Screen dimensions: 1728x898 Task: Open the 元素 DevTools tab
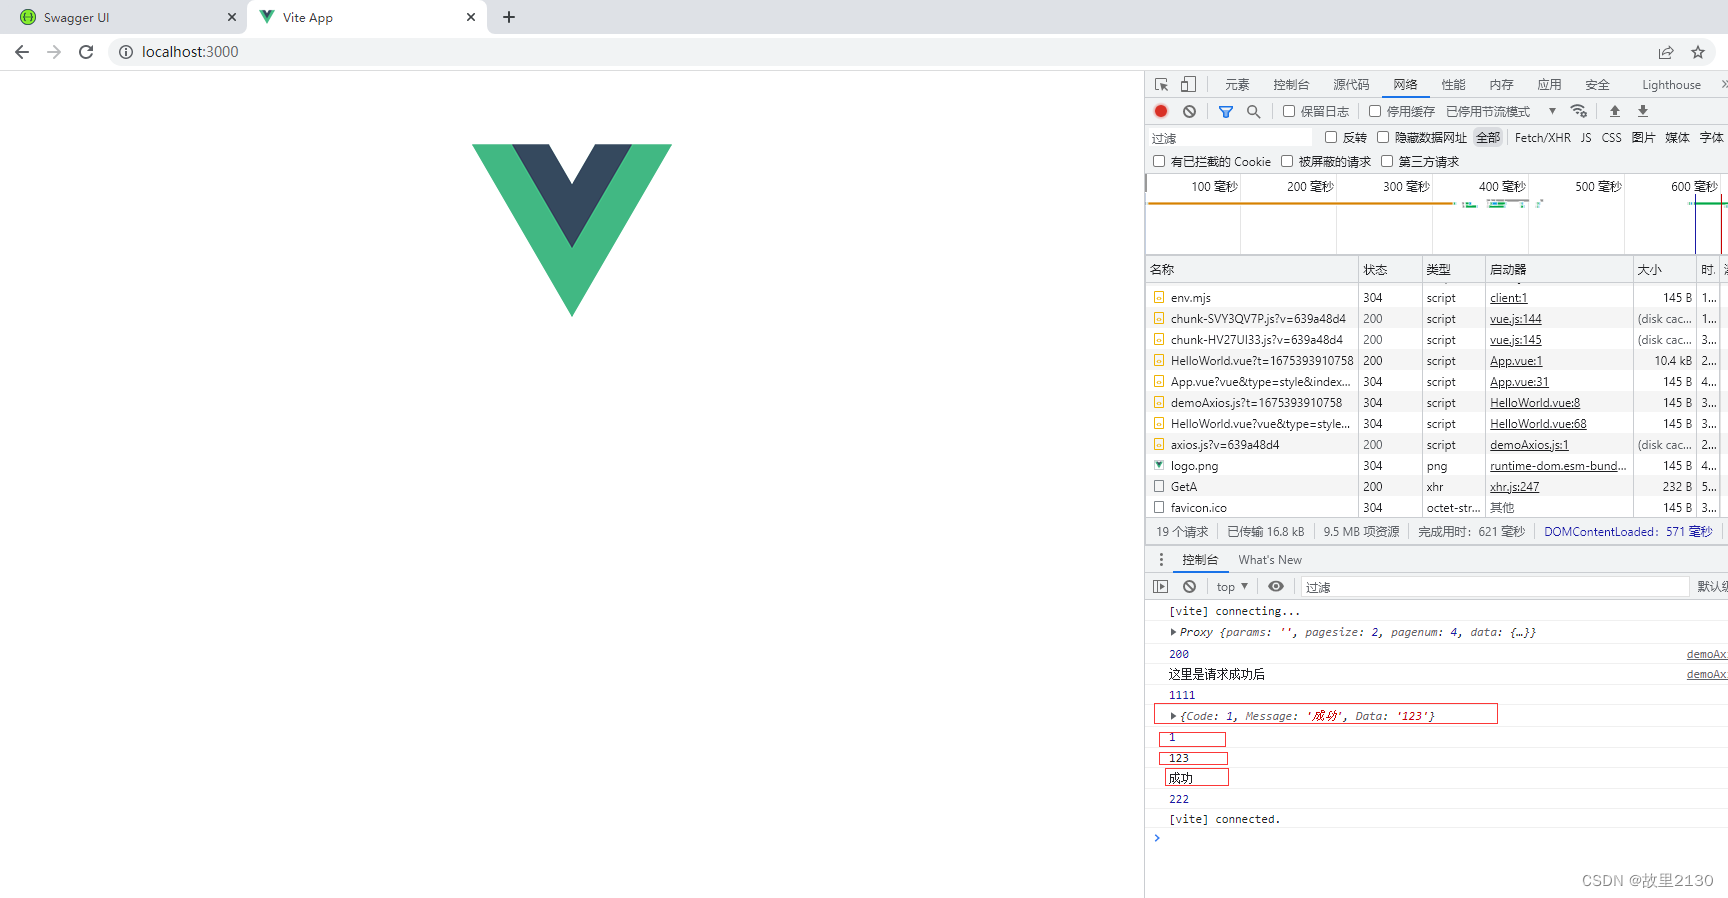pyautogui.click(x=1237, y=85)
